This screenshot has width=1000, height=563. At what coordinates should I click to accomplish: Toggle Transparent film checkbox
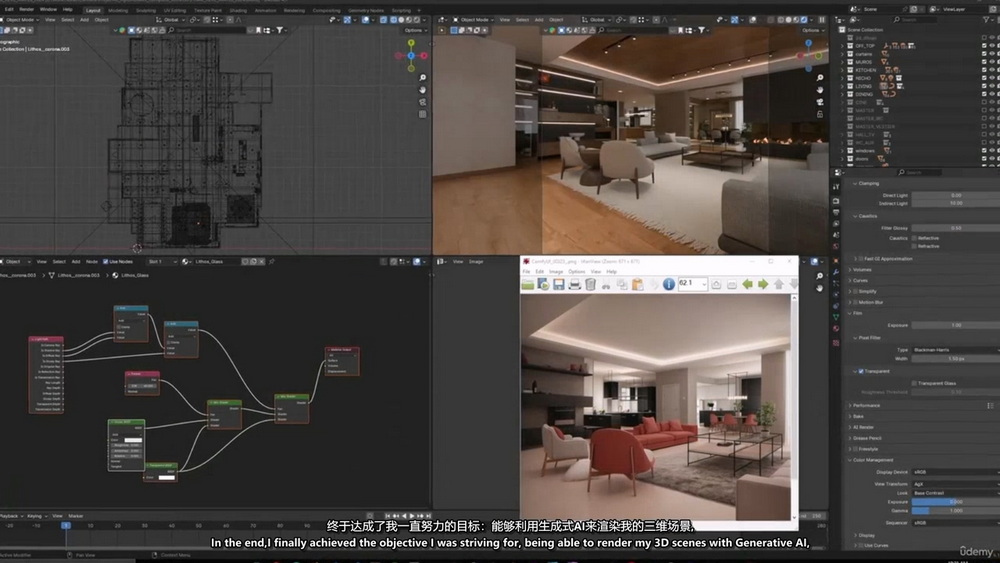tap(861, 371)
